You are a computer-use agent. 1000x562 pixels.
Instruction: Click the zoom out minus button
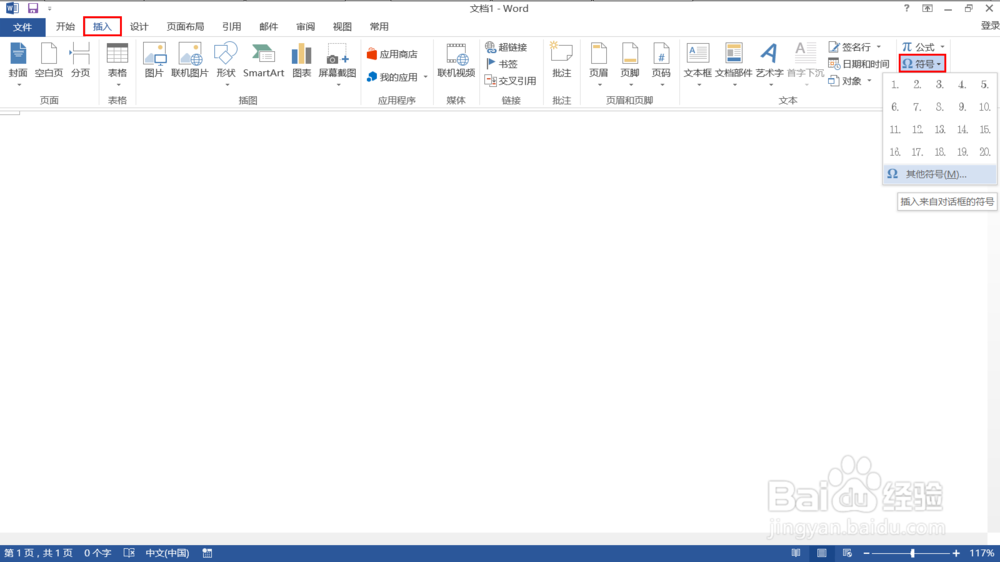click(x=866, y=553)
